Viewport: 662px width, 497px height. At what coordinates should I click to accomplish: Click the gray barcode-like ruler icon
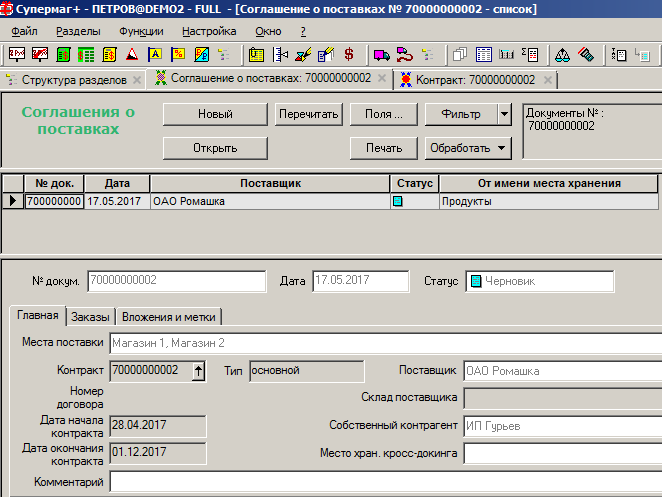[x=506, y=54]
